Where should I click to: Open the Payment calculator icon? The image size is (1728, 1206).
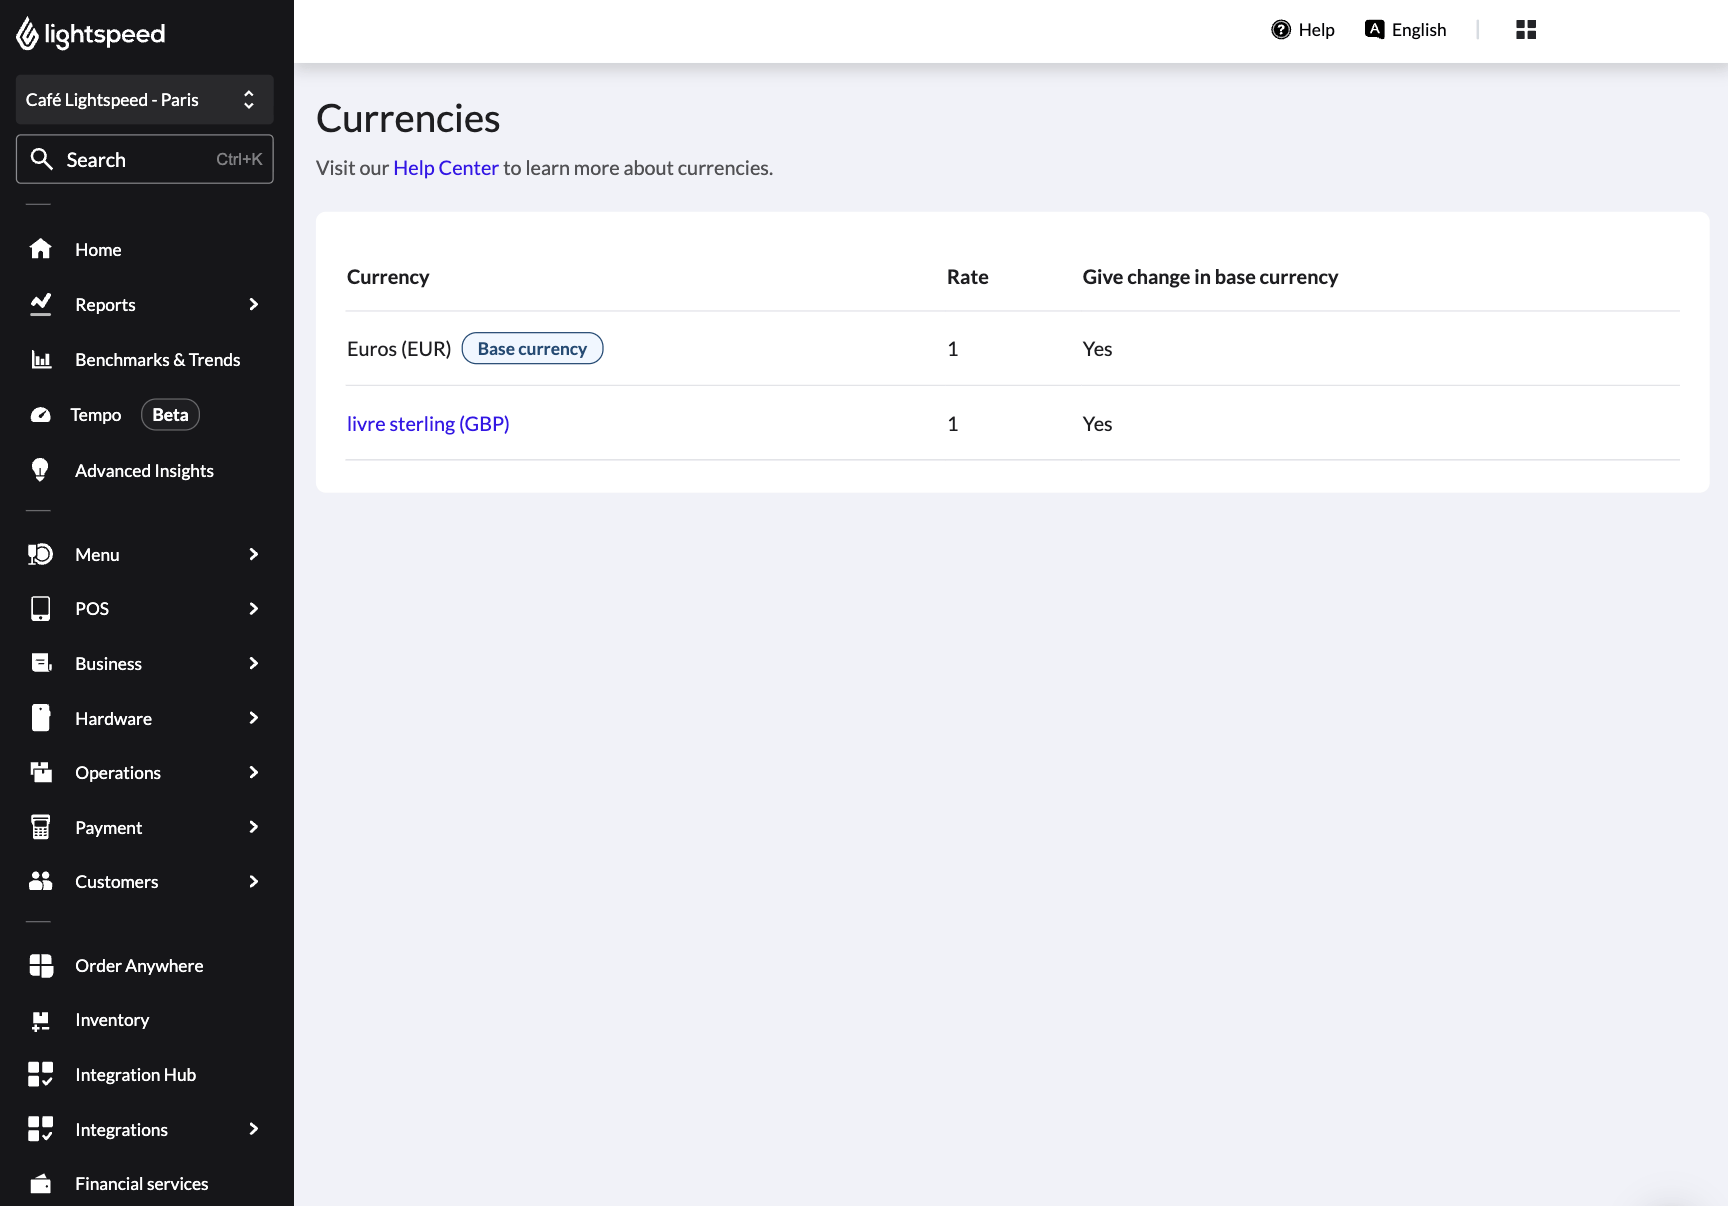coord(40,827)
